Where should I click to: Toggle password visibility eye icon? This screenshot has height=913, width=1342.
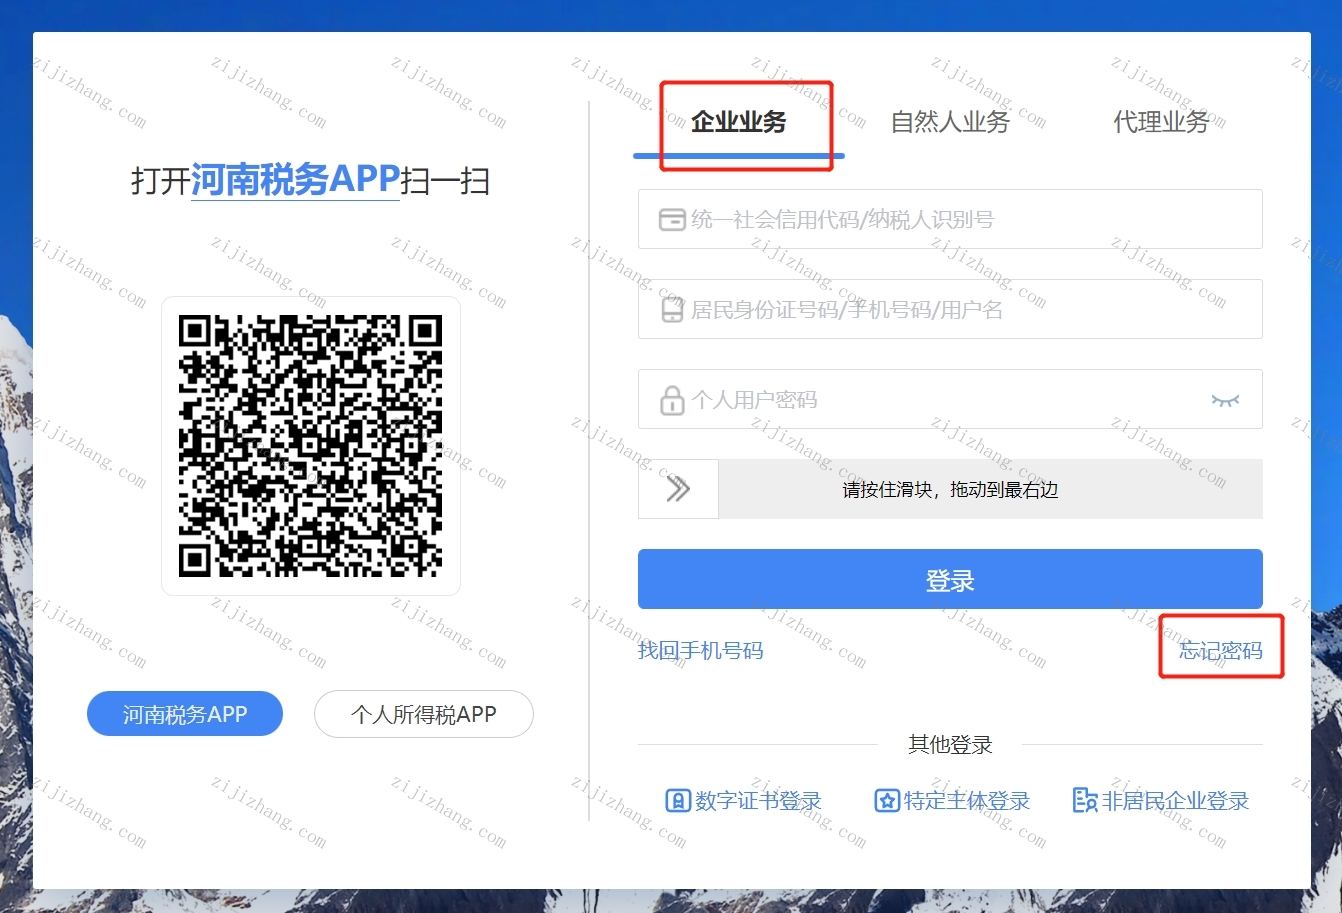coord(1225,400)
